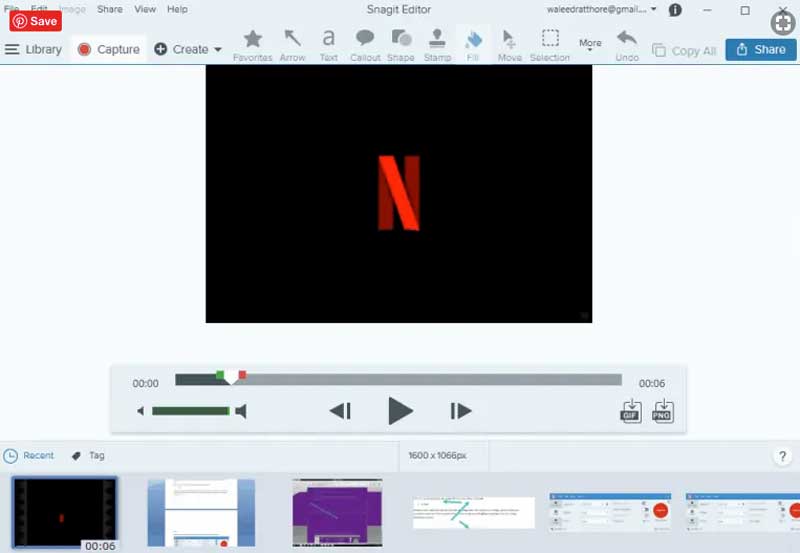Click the video timeline seek bar

[x=398, y=379]
